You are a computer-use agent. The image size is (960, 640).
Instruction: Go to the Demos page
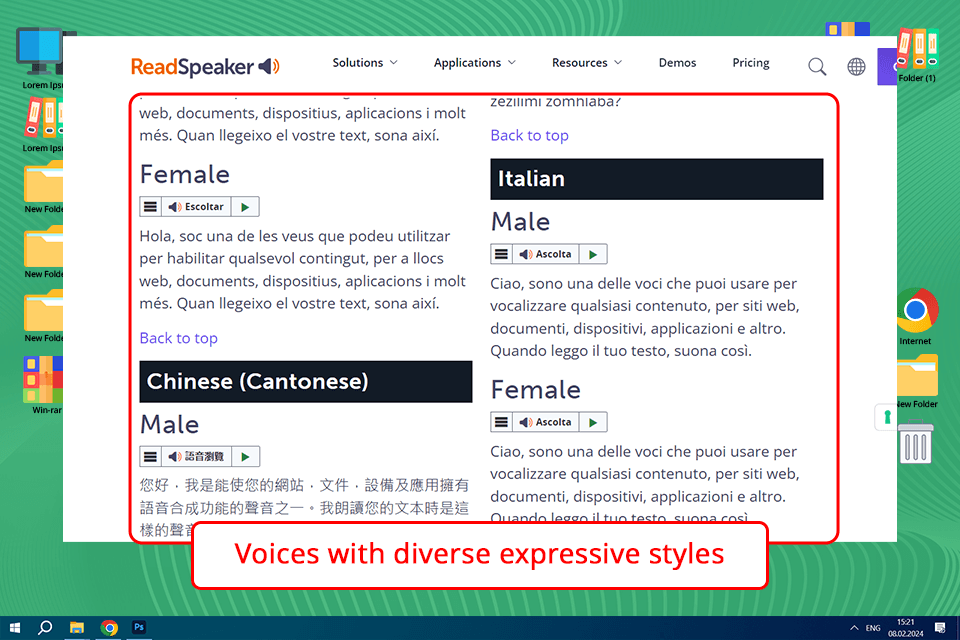(x=677, y=62)
